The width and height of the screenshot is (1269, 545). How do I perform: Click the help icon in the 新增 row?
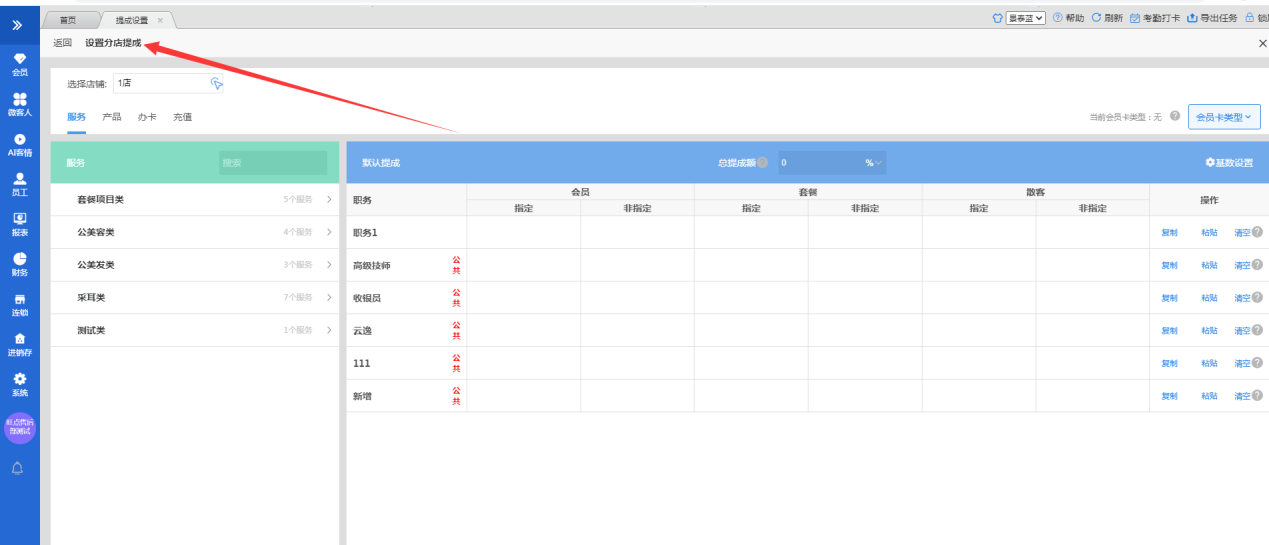point(1257,396)
